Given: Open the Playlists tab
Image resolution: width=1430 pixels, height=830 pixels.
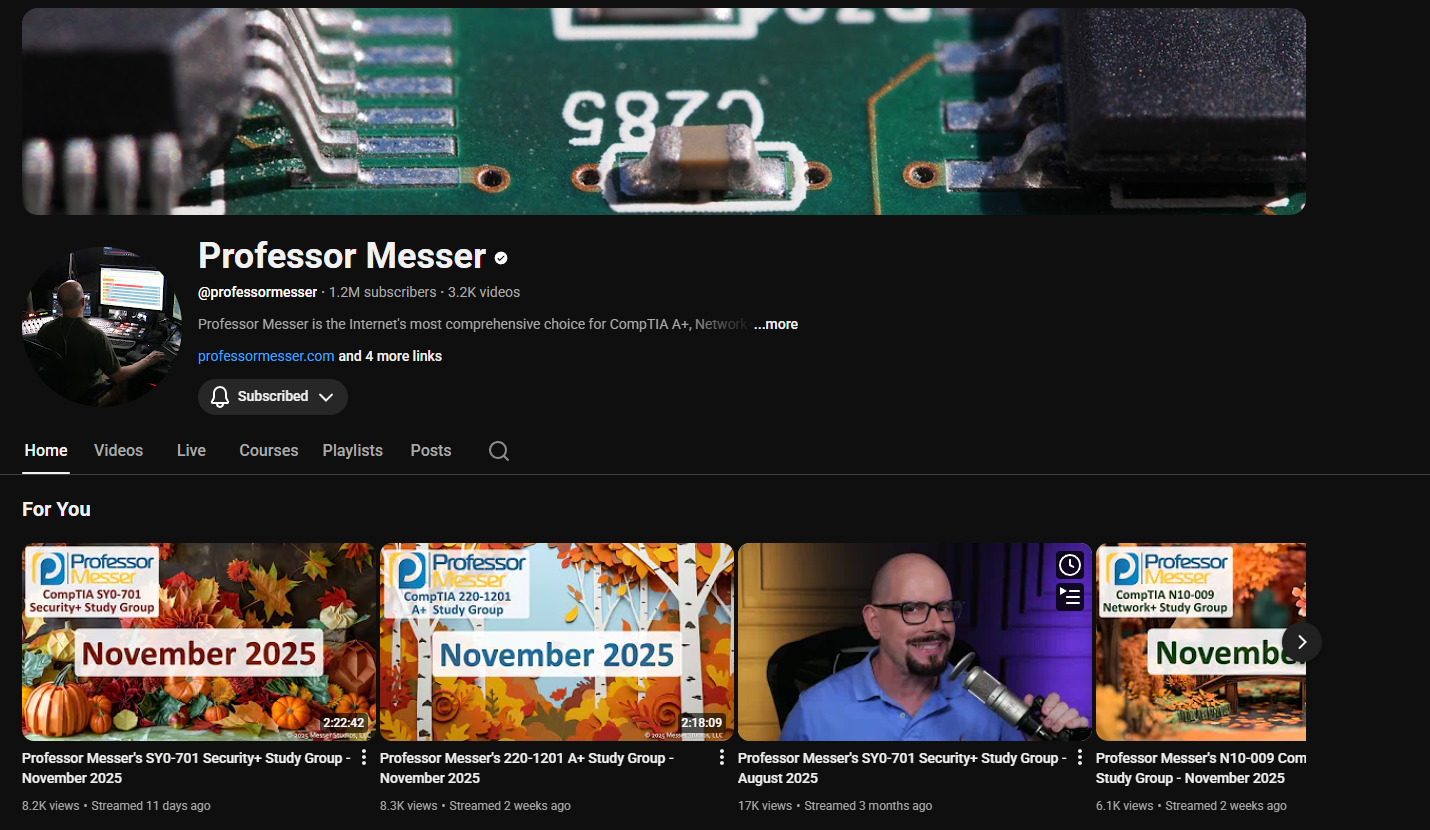Looking at the screenshot, I should pyautogui.click(x=352, y=451).
